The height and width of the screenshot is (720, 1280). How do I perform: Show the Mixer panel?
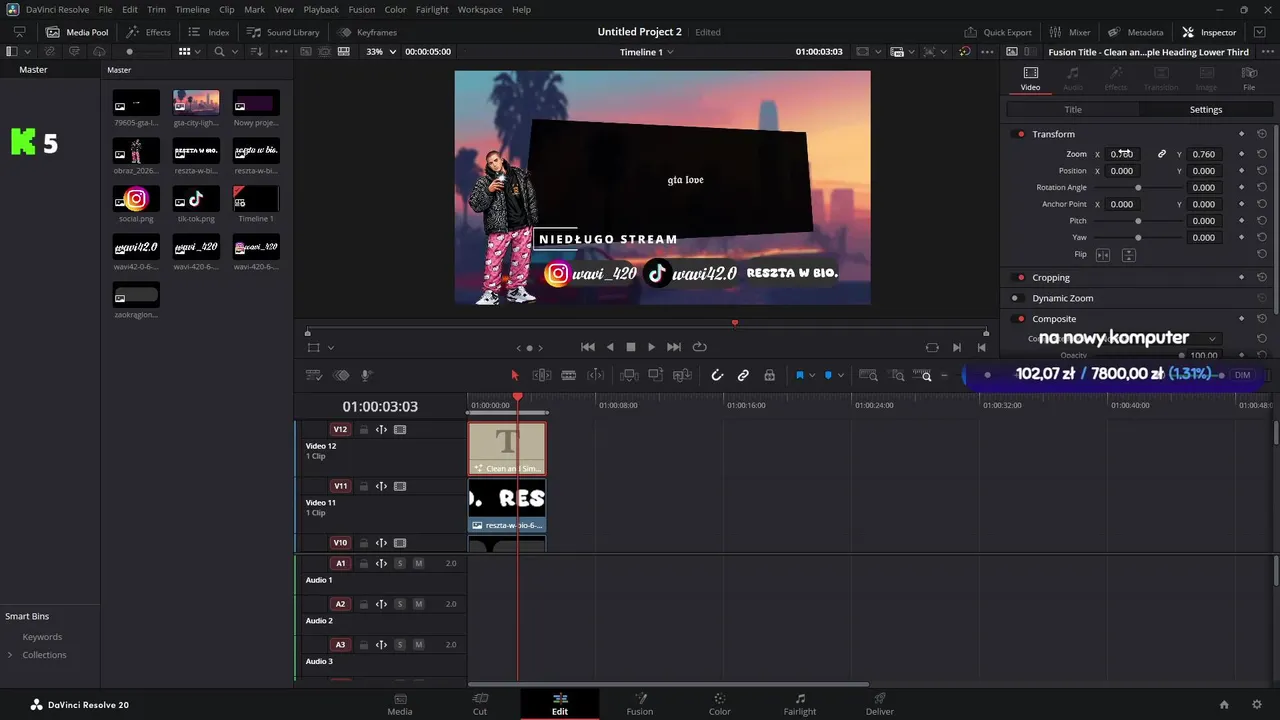coord(1069,32)
